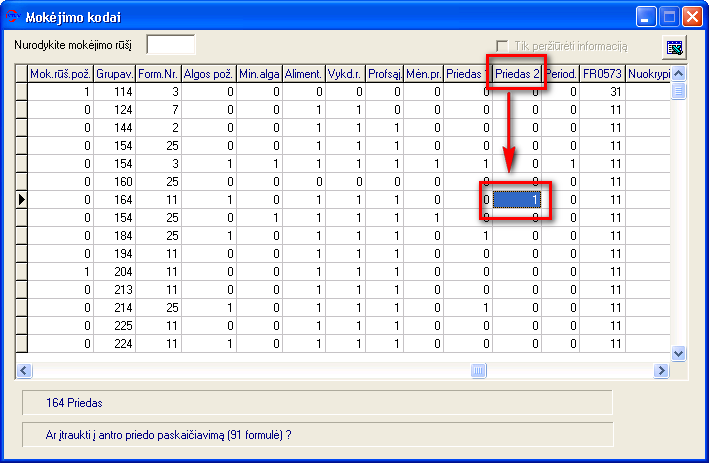Click the 'Priedas 2' column header
This screenshot has height=463, width=709.
tap(517, 74)
